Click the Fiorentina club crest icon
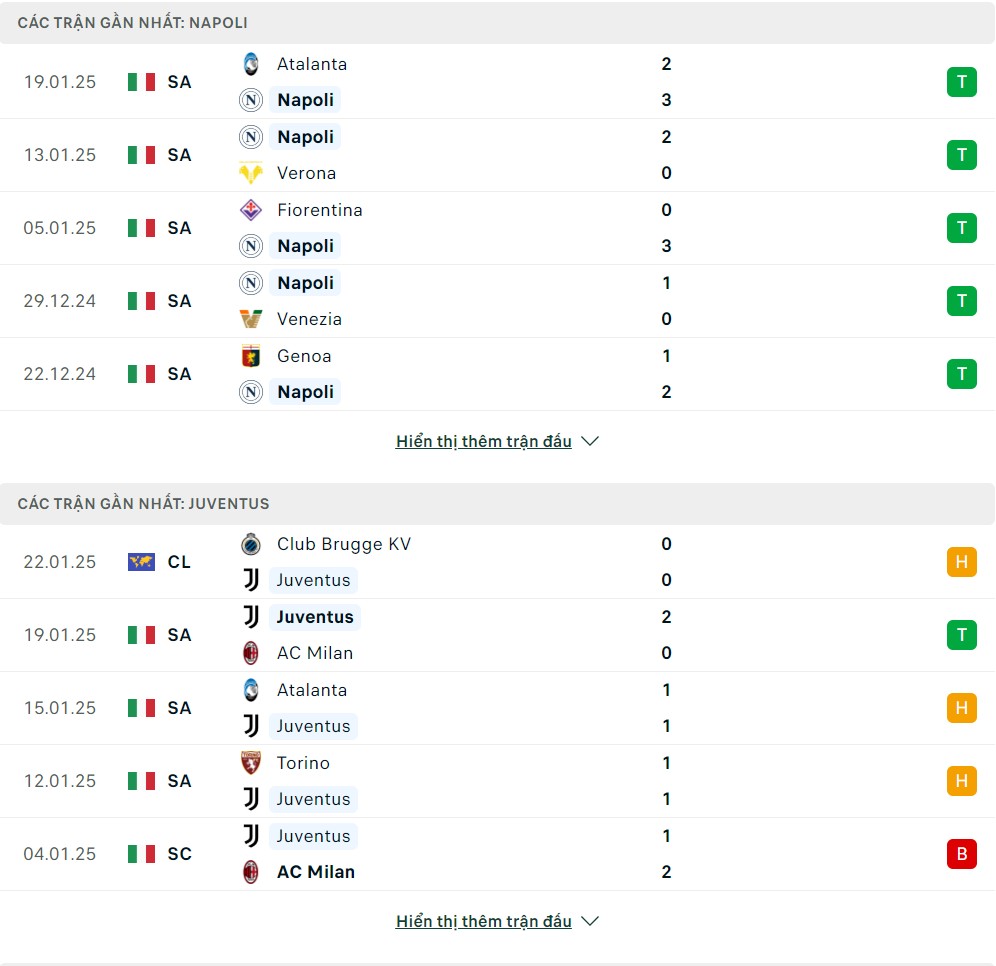Viewport: 996px width, 966px height. (251, 210)
